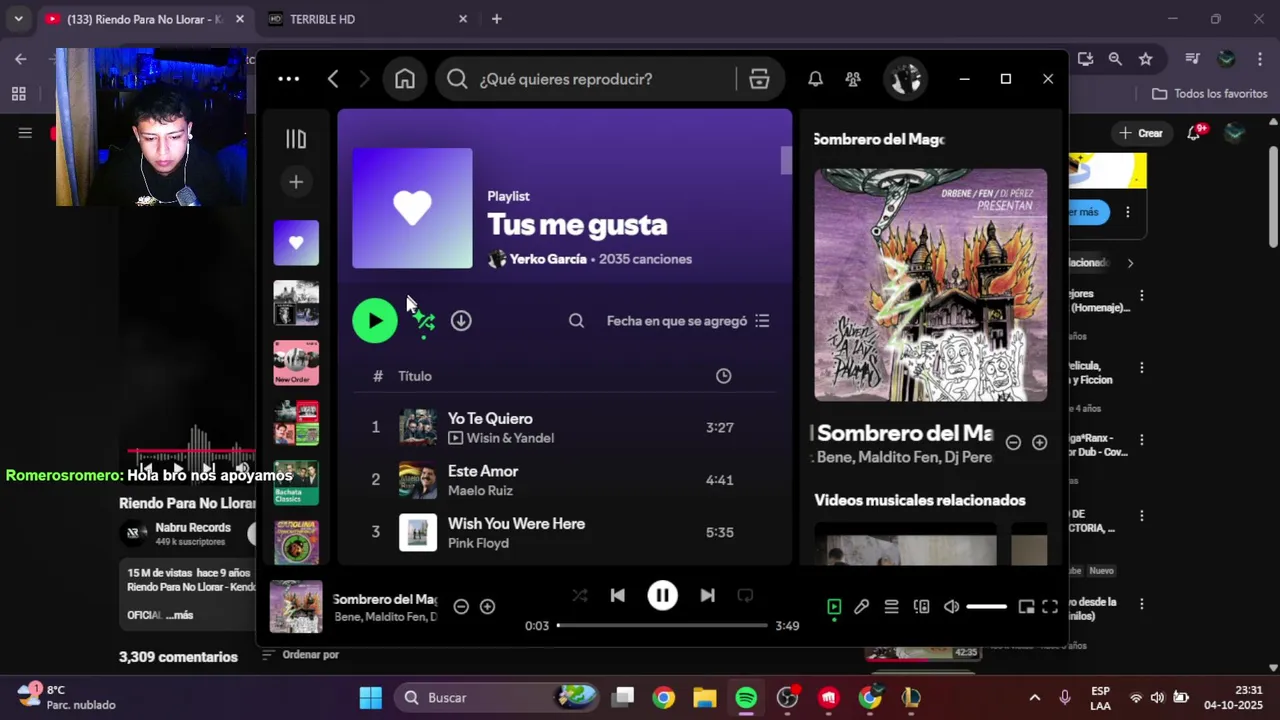The image size is (1280, 720).
Task: Click the song progress bar
Action: (662, 625)
